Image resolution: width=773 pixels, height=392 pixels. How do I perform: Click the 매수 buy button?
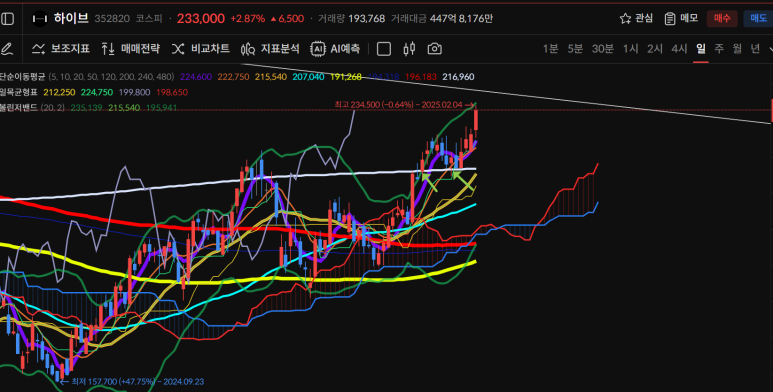point(722,19)
